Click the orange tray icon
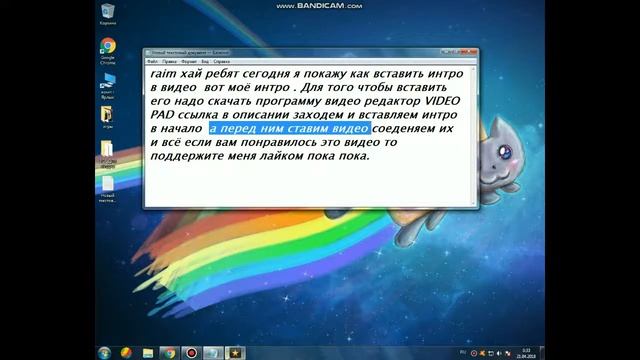Viewport: 640px width, 360px height. point(482,353)
